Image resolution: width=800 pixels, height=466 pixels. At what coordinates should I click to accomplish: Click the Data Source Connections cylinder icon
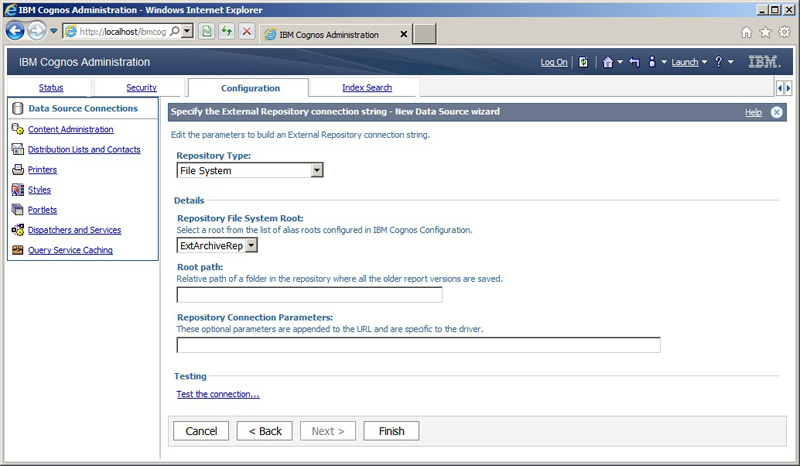(17, 108)
